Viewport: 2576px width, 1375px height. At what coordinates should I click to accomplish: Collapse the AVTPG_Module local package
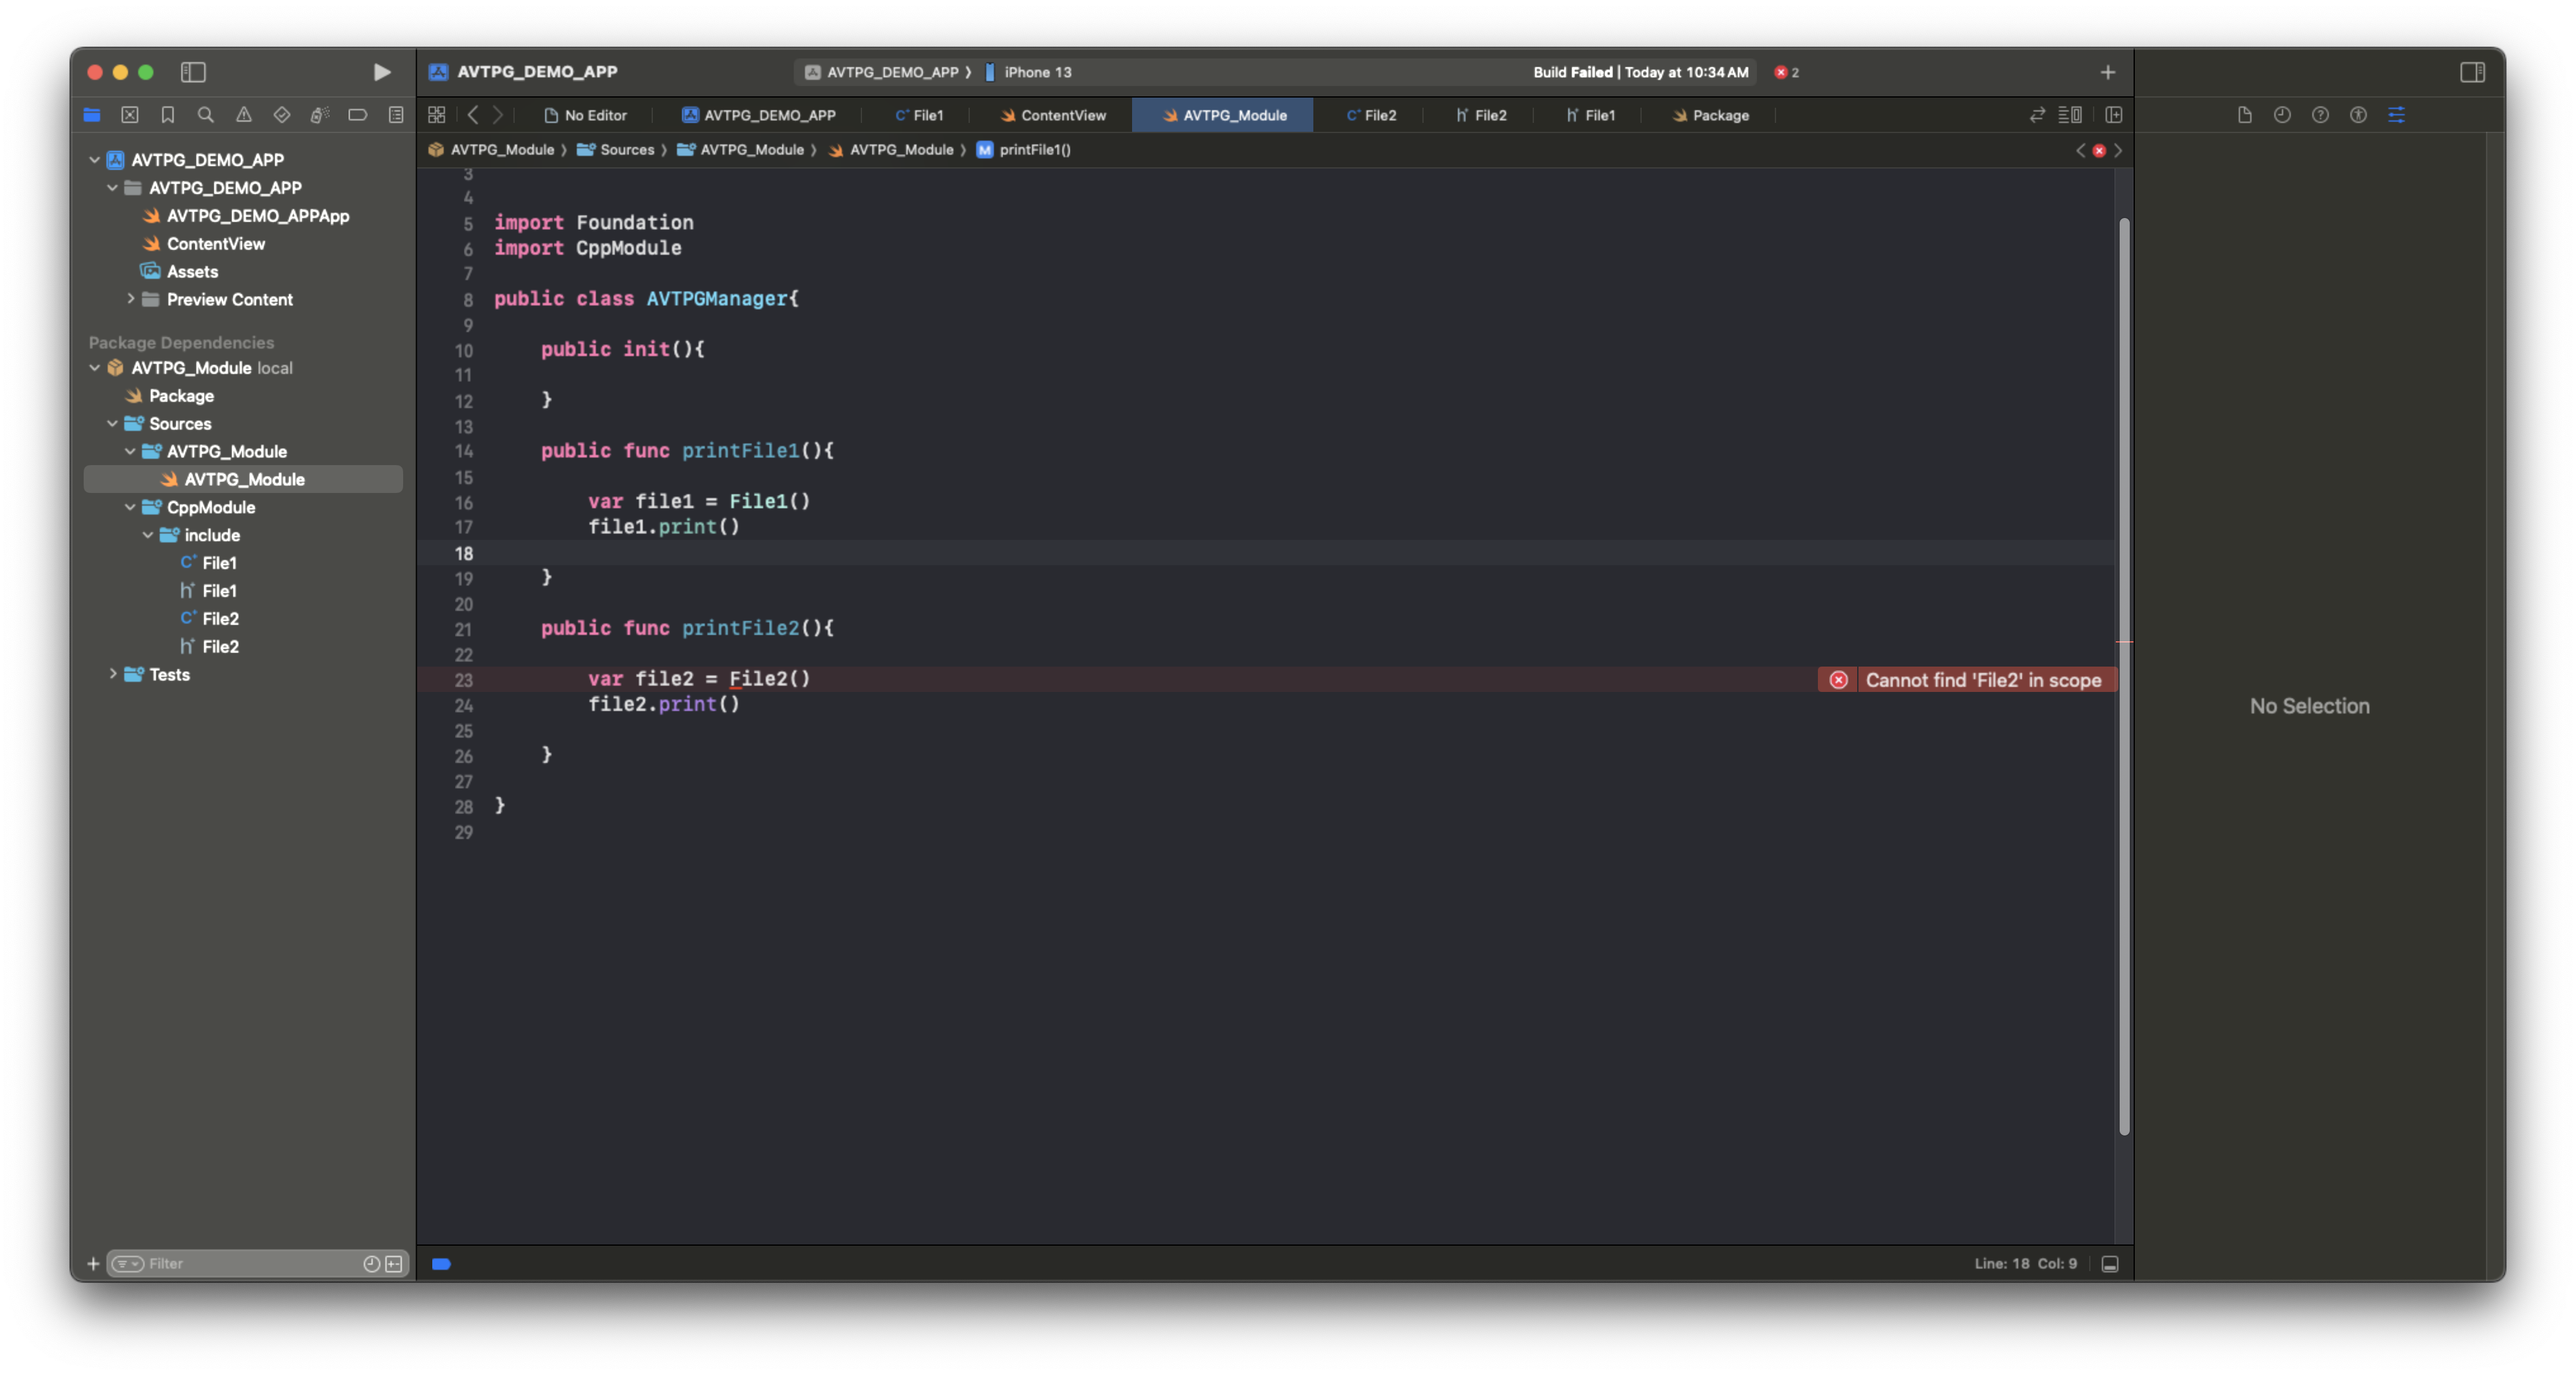tap(95, 367)
